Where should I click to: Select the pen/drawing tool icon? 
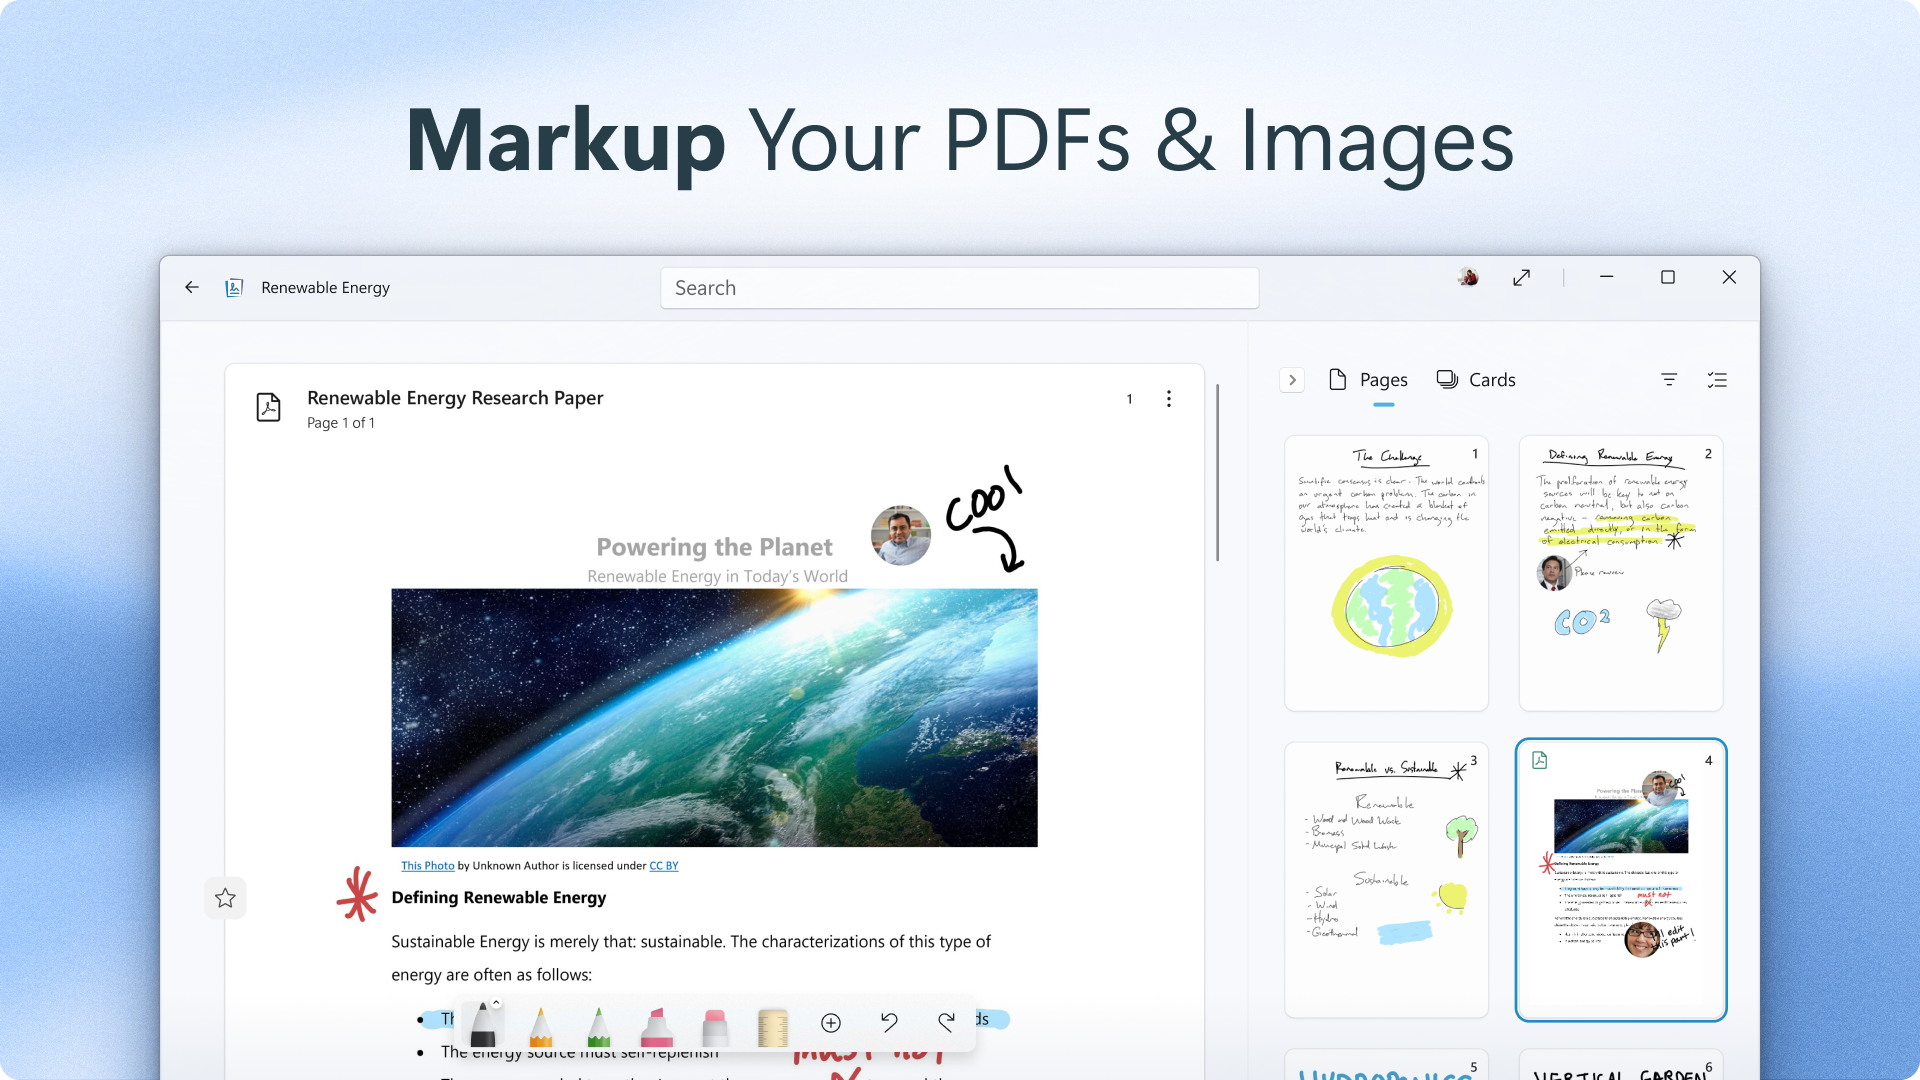pos(487,1022)
